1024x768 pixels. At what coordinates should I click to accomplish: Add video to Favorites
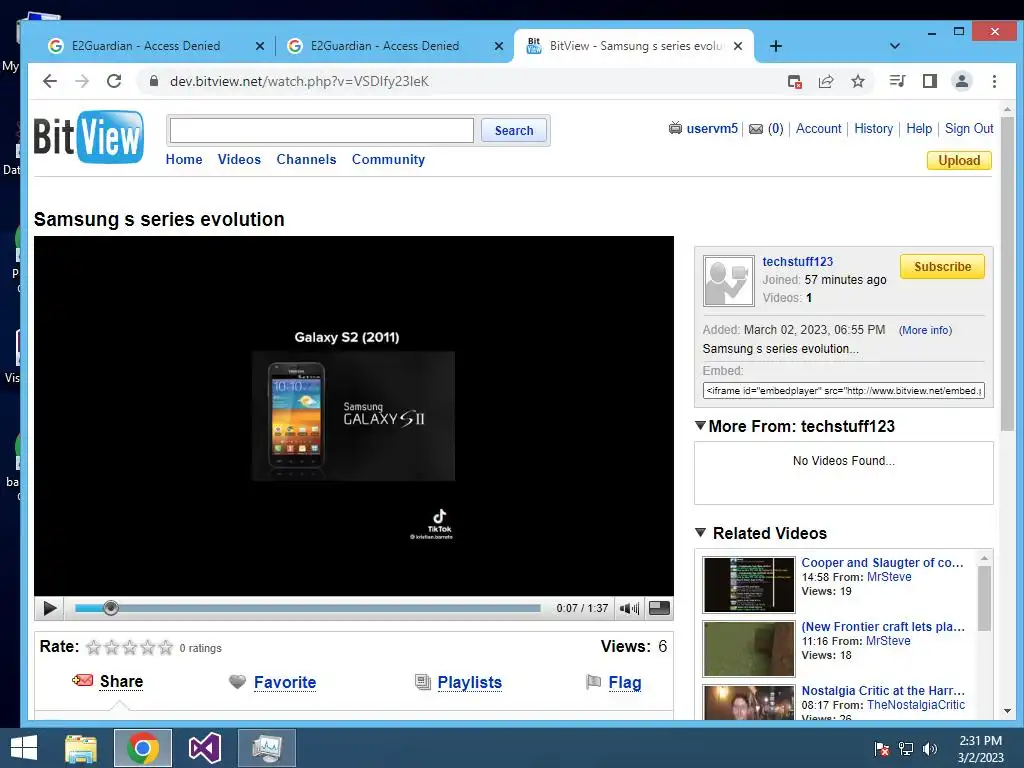click(285, 682)
